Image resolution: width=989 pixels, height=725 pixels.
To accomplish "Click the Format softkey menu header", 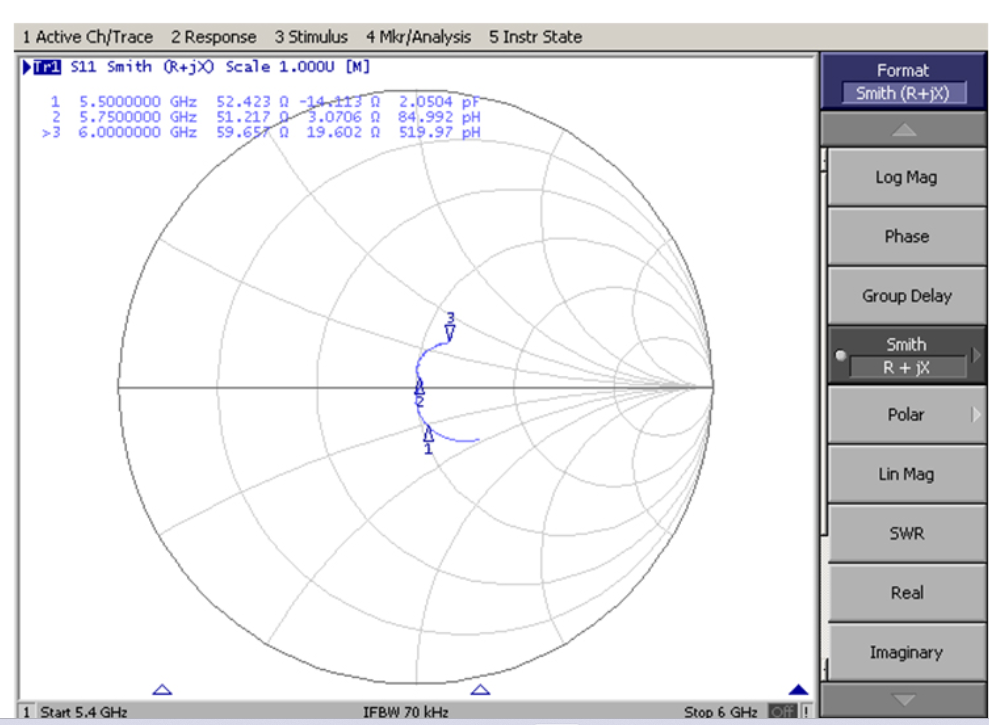I will 903,81.
